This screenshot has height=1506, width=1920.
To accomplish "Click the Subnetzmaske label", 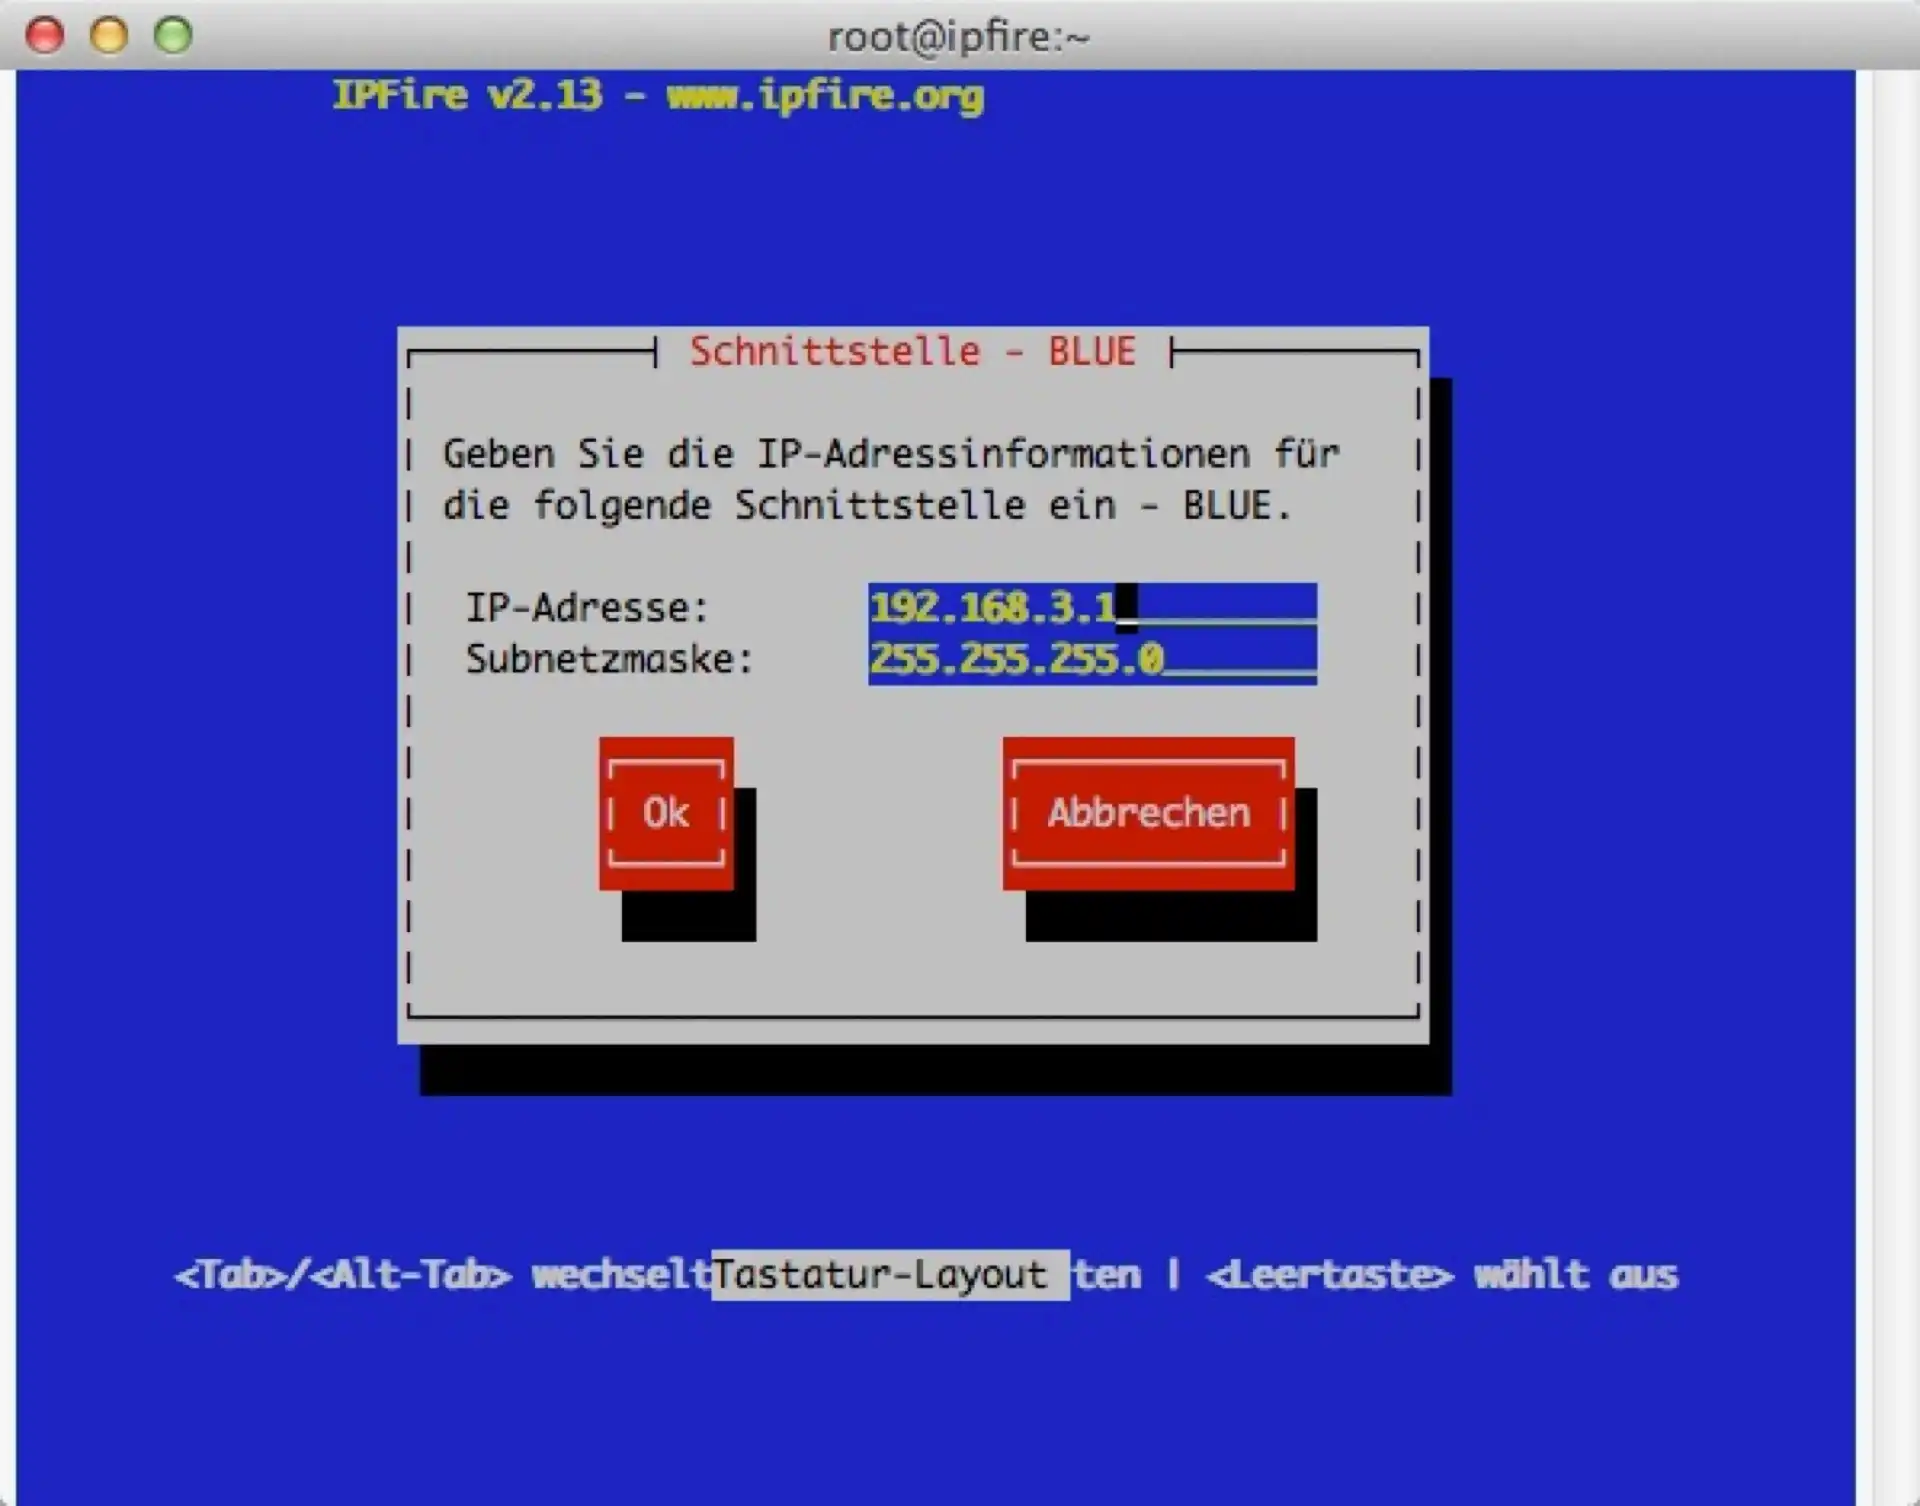I will point(608,659).
